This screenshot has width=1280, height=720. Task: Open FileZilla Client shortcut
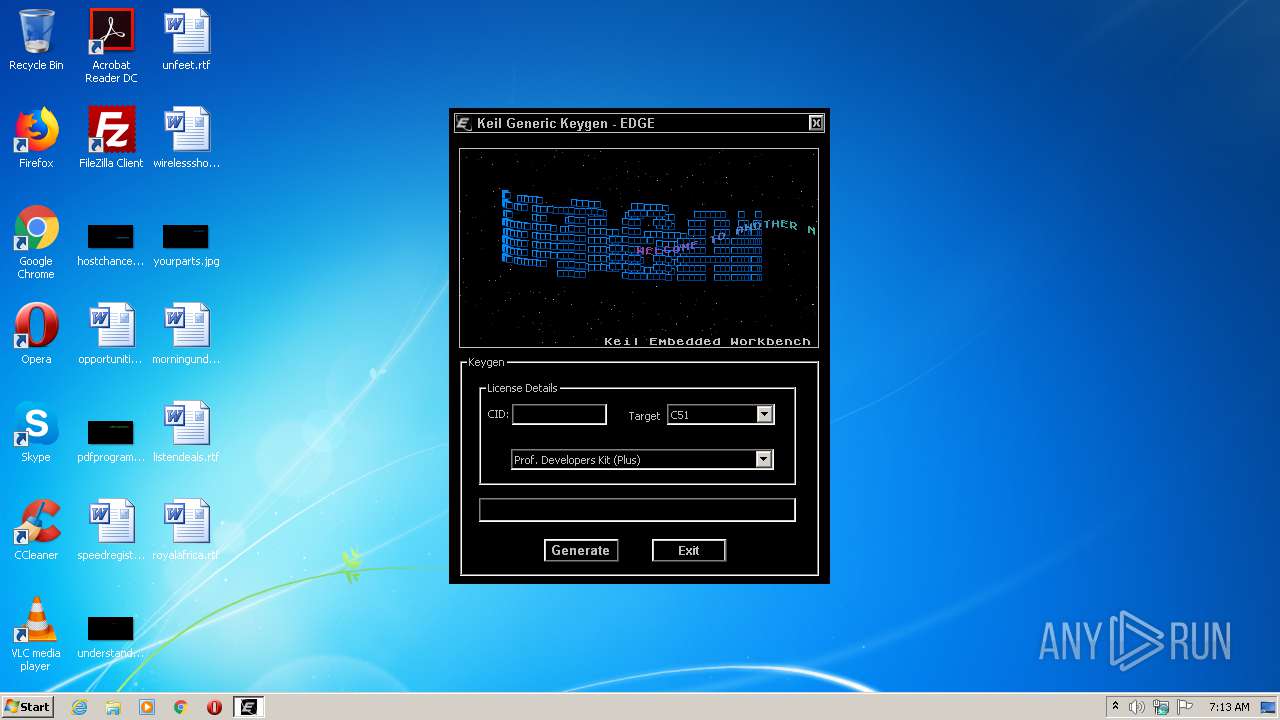[111, 138]
